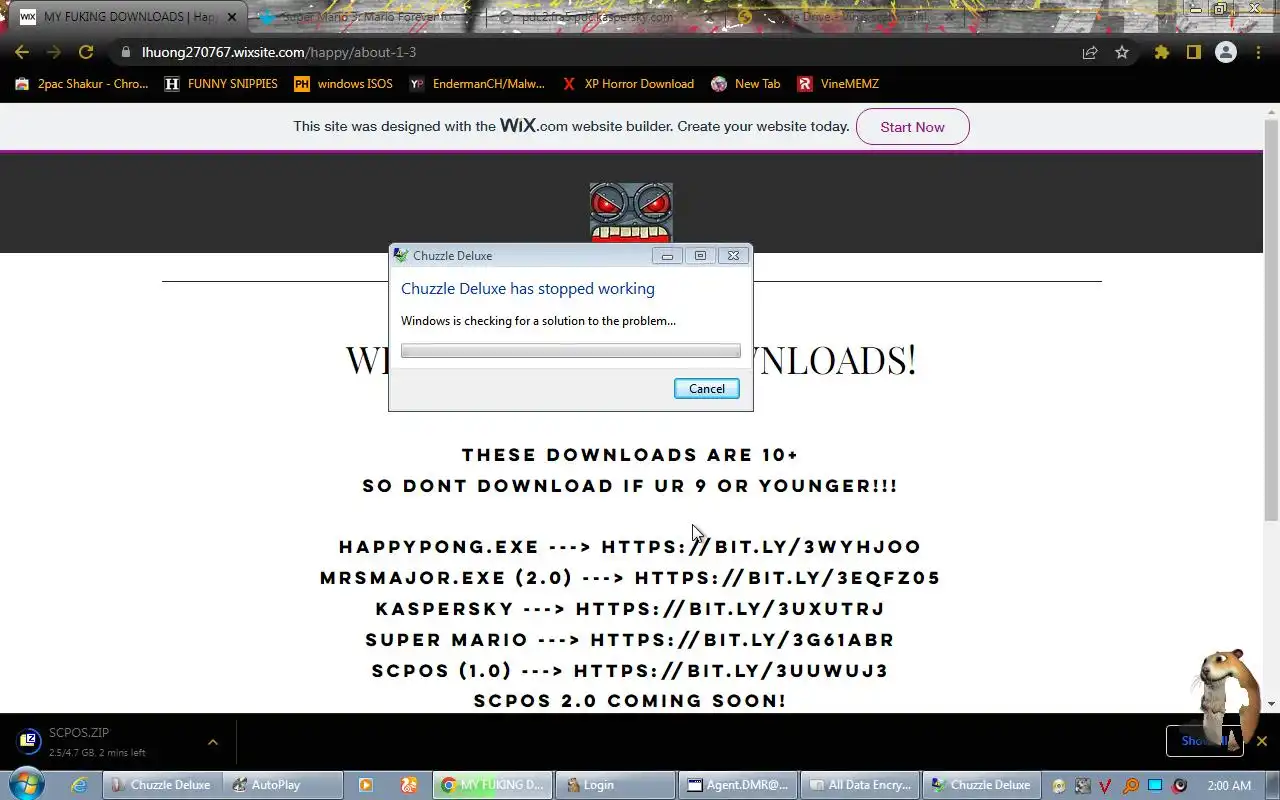Open the media player taskbar icon
The width and height of the screenshot is (1280, 800).
click(366, 785)
